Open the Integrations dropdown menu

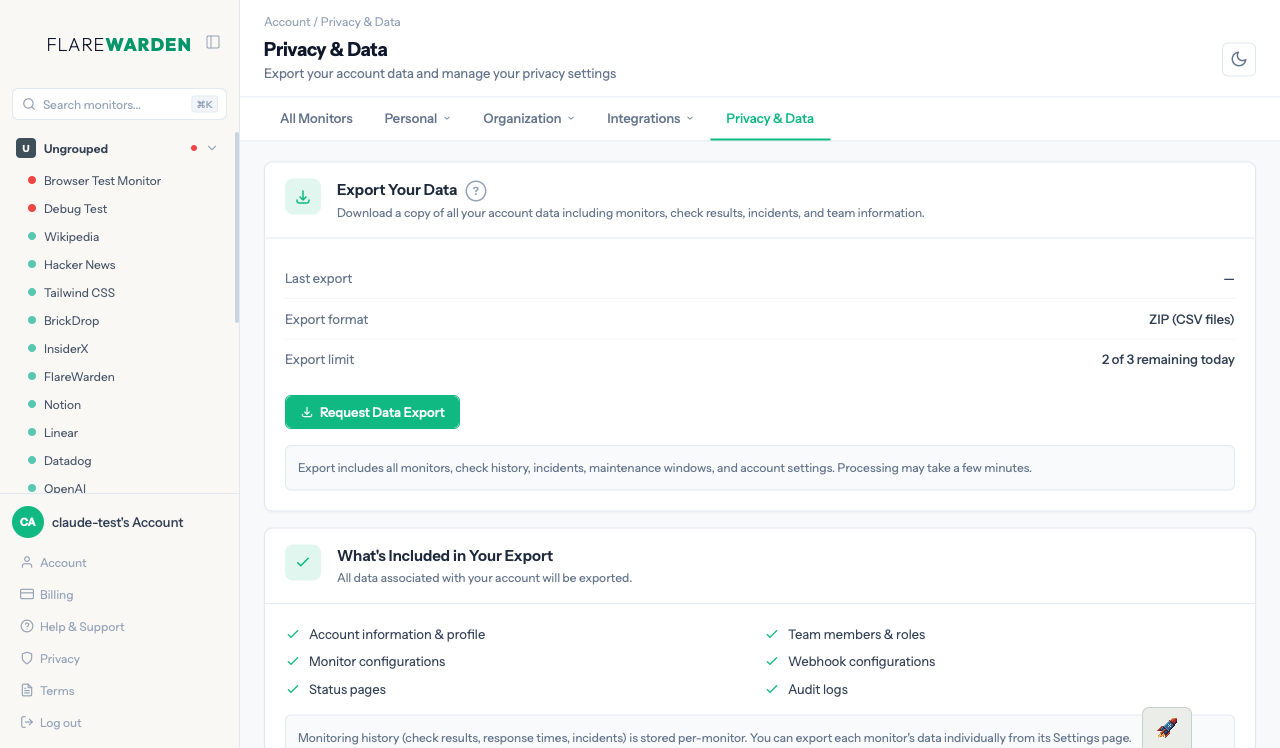[650, 118]
